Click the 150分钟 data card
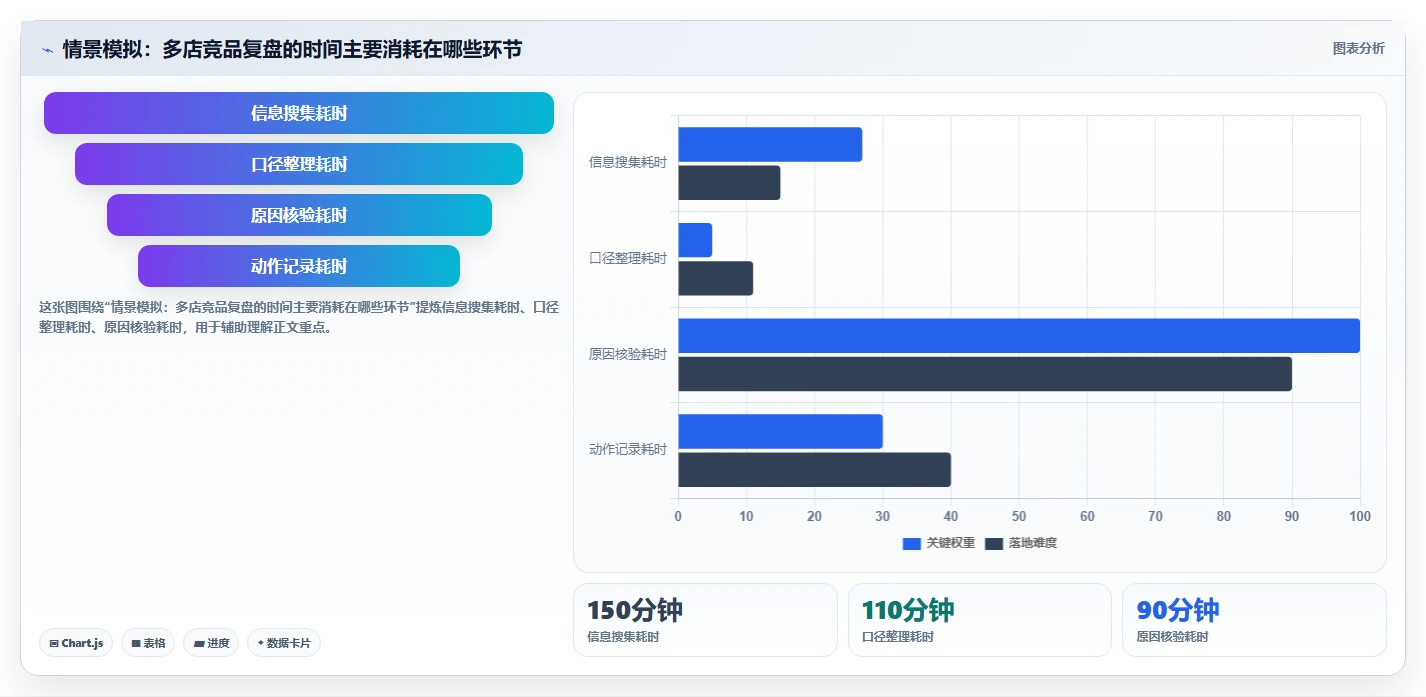Image resolution: width=1426 pixels, height=697 pixels. (705, 620)
